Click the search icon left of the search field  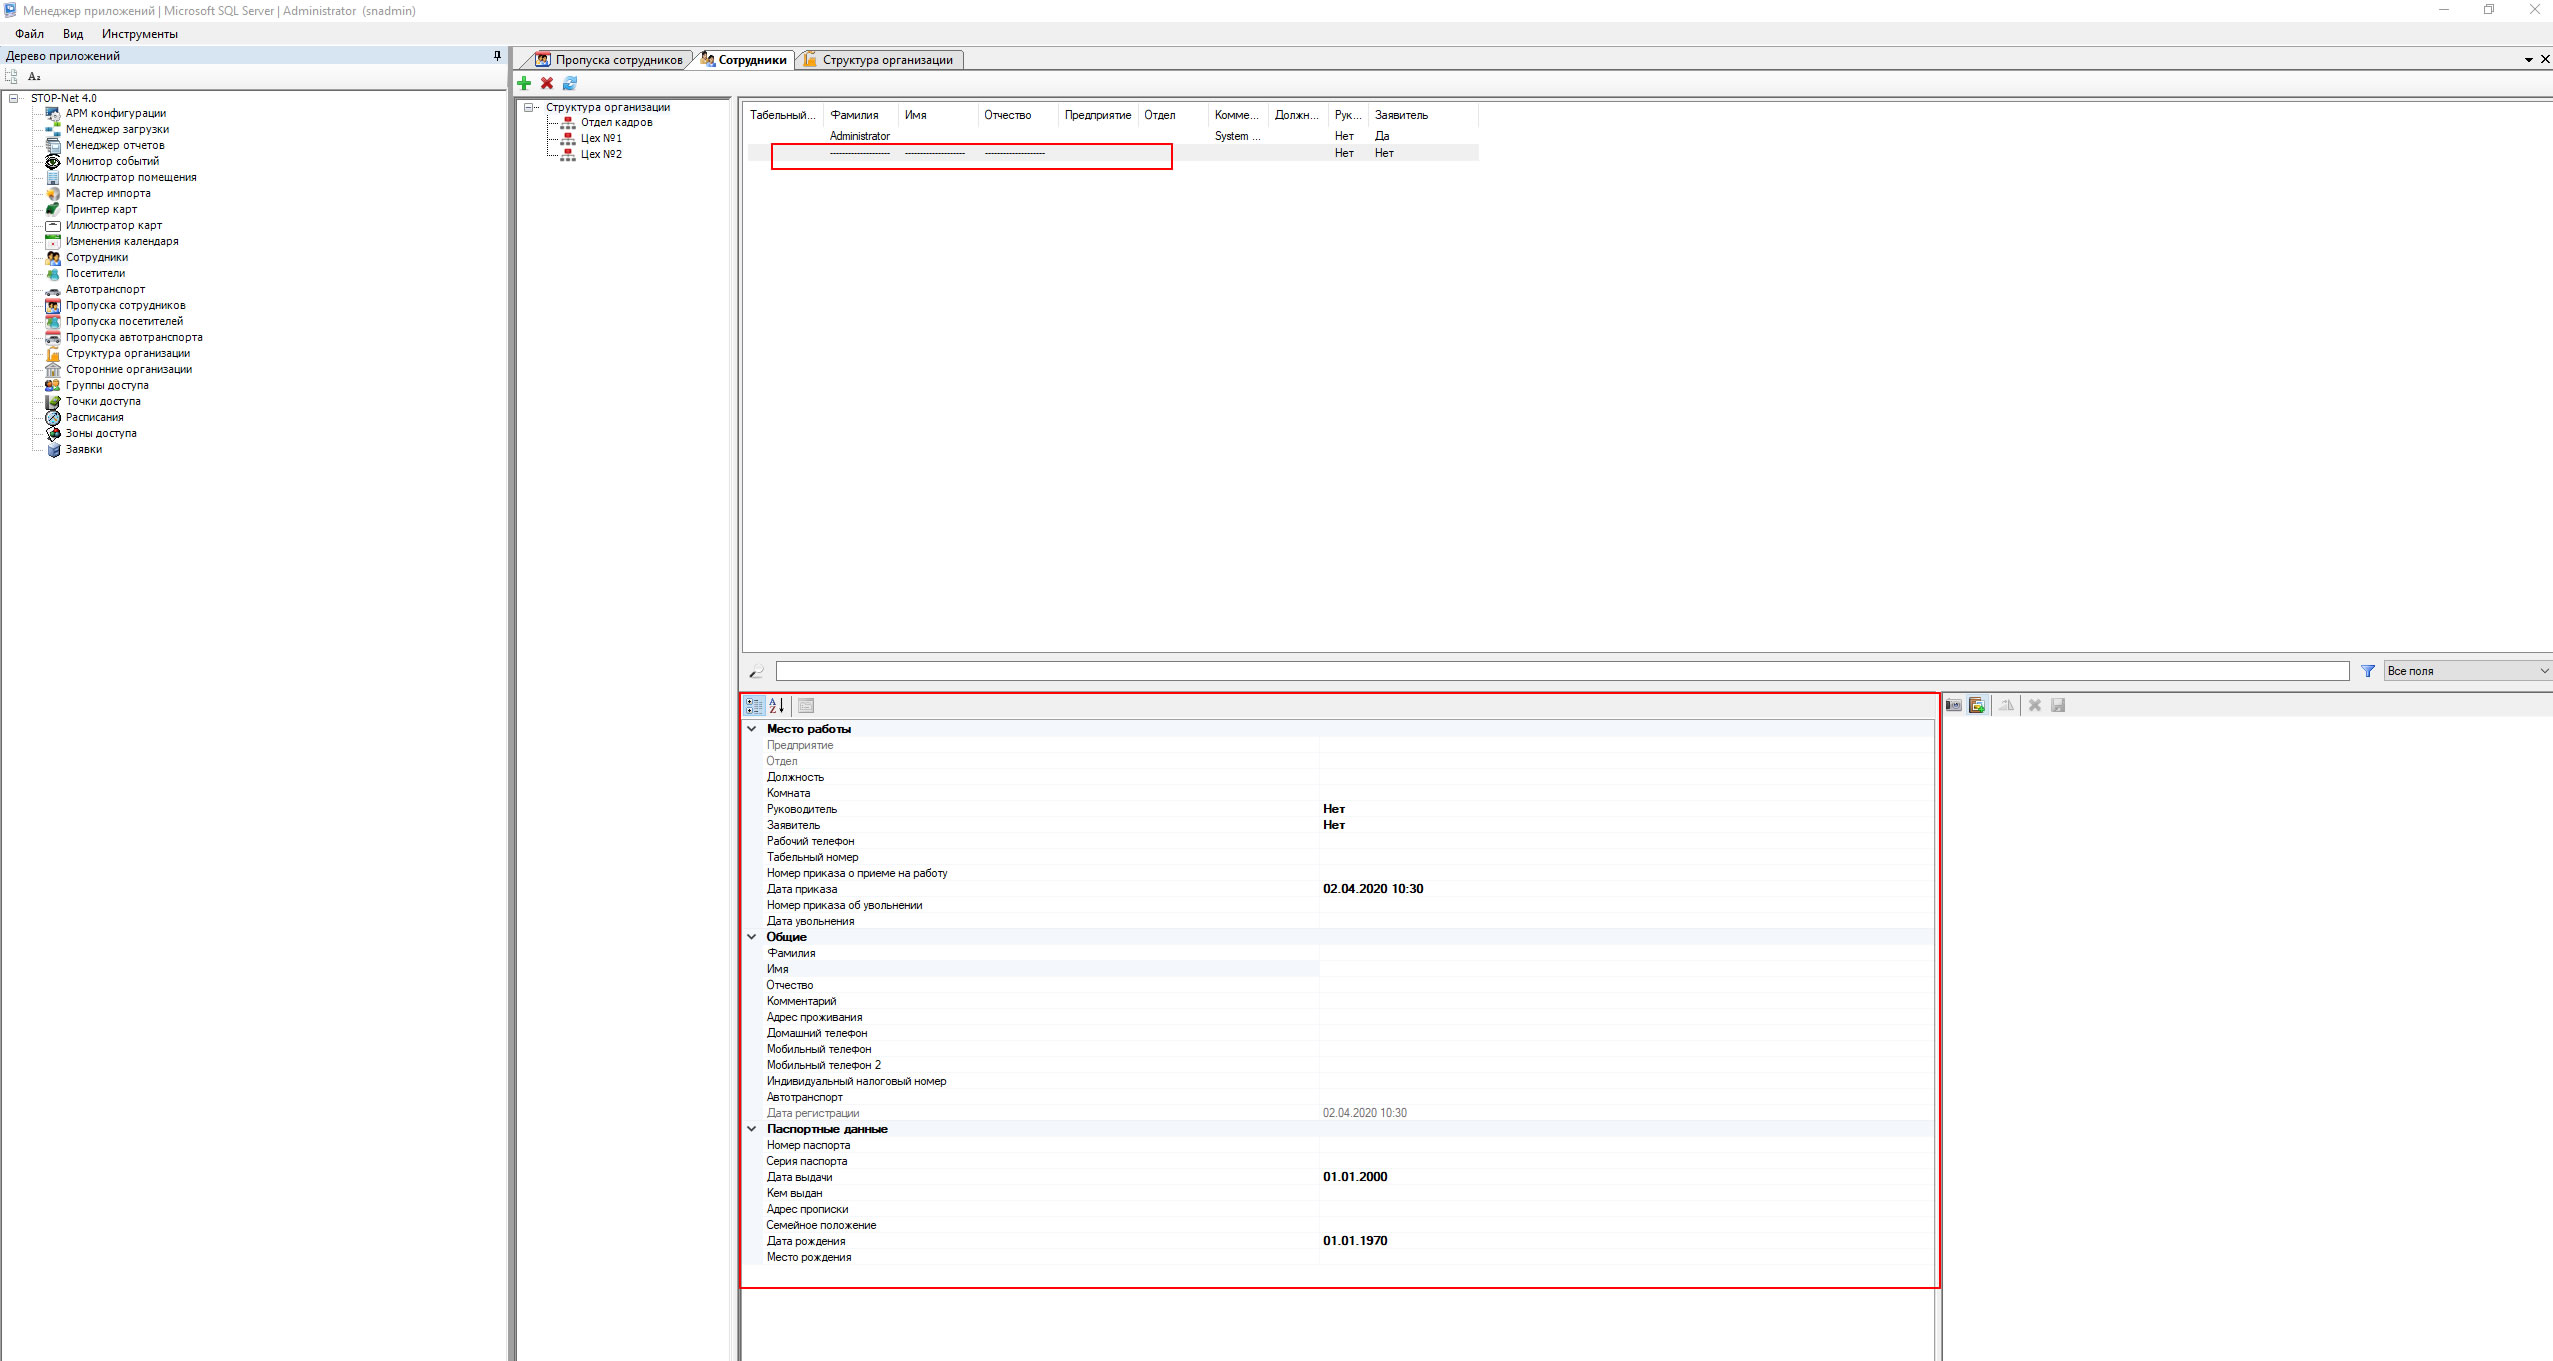click(756, 671)
